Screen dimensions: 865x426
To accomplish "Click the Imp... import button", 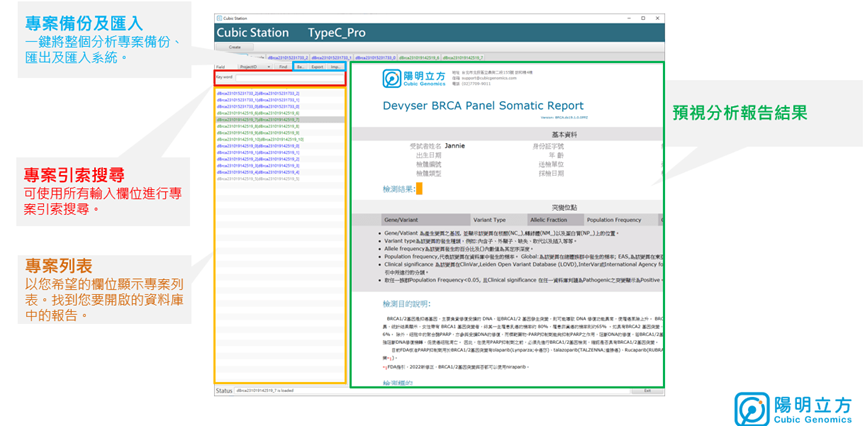I will [336, 66].
